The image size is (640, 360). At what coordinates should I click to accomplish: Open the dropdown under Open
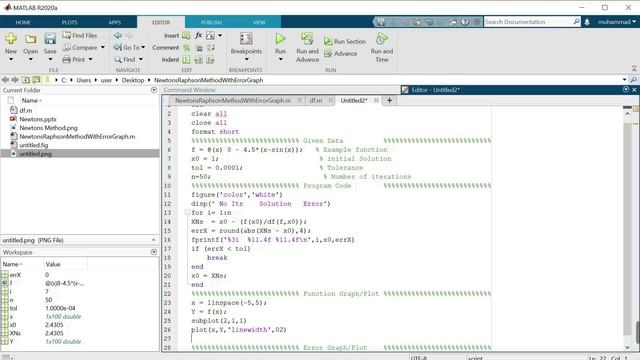click(x=31, y=60)
